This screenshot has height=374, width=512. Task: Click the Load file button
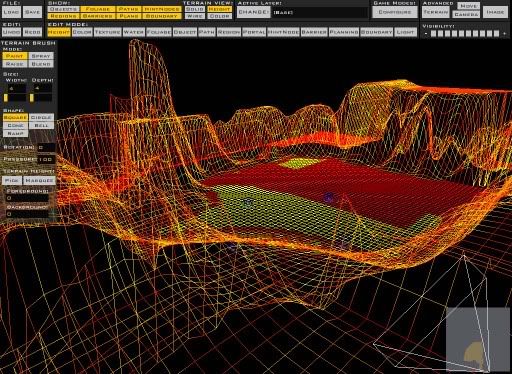pos(11,12)
